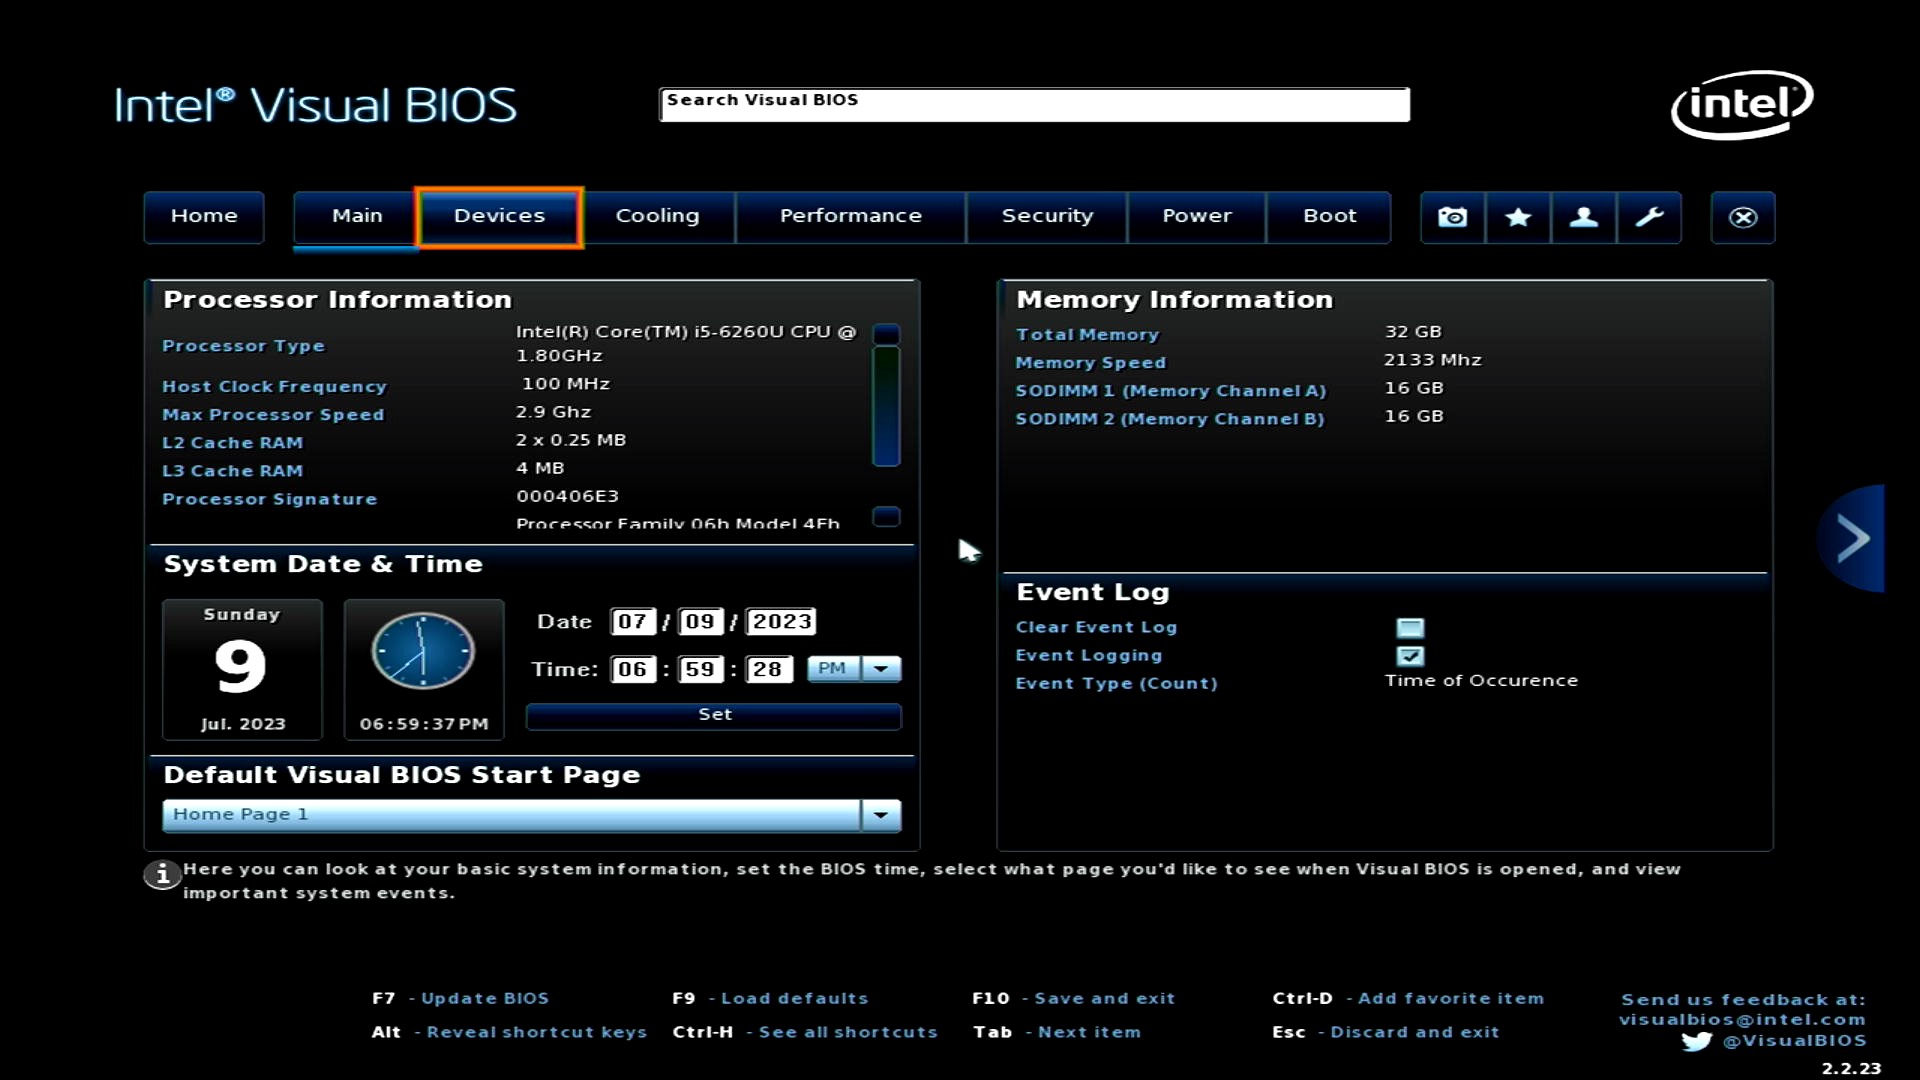Click the next page arrow on right
Image resolution: width=1920 pixels, height=1080 pixels.
(1853, 539)
